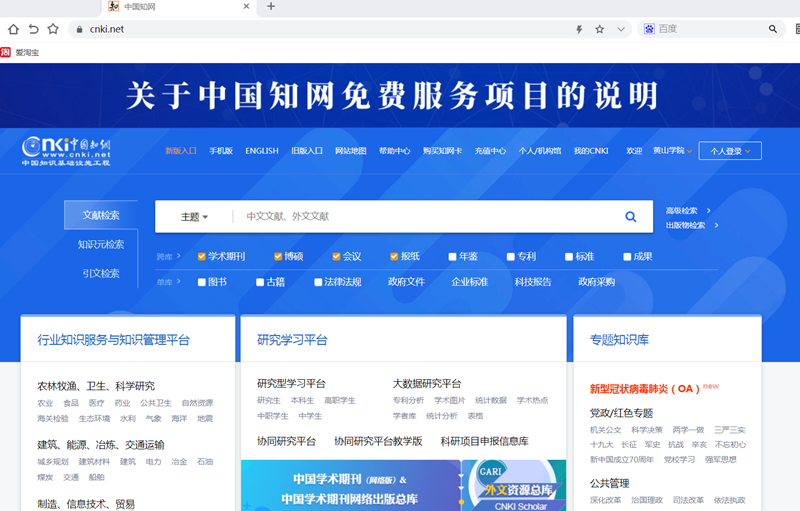Click the CNKI logo
The image size is (800, 511).
[67, 151]
